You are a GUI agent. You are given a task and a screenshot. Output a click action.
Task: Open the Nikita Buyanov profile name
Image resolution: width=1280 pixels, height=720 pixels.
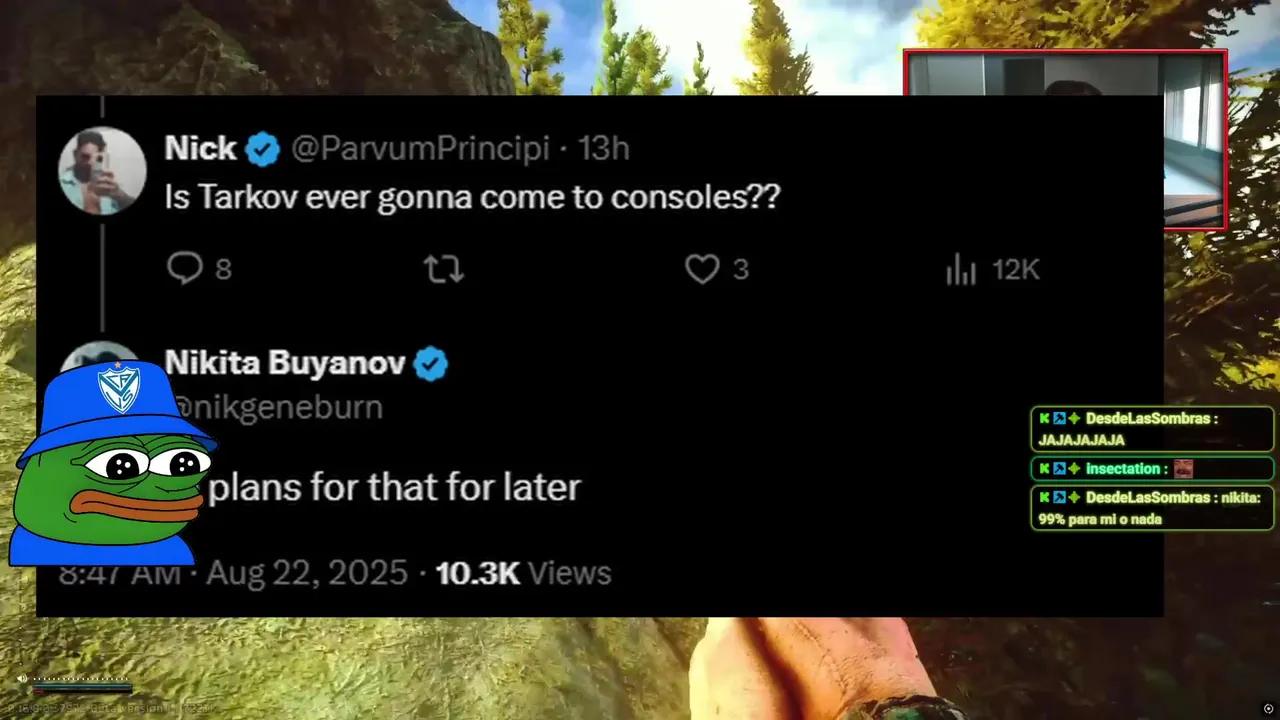pyautogui.click(x=285, y=363)
